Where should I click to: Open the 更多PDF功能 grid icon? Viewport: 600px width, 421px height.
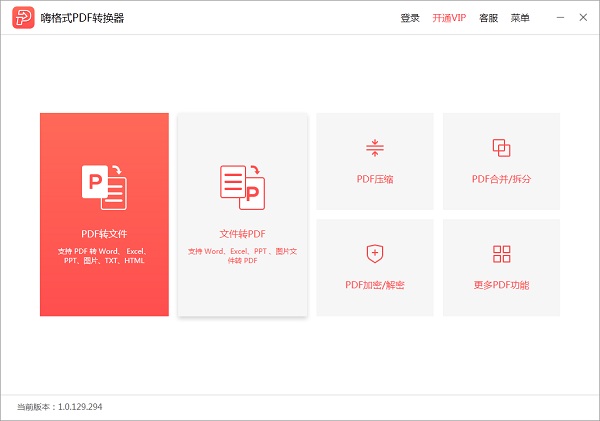(501, 254)
